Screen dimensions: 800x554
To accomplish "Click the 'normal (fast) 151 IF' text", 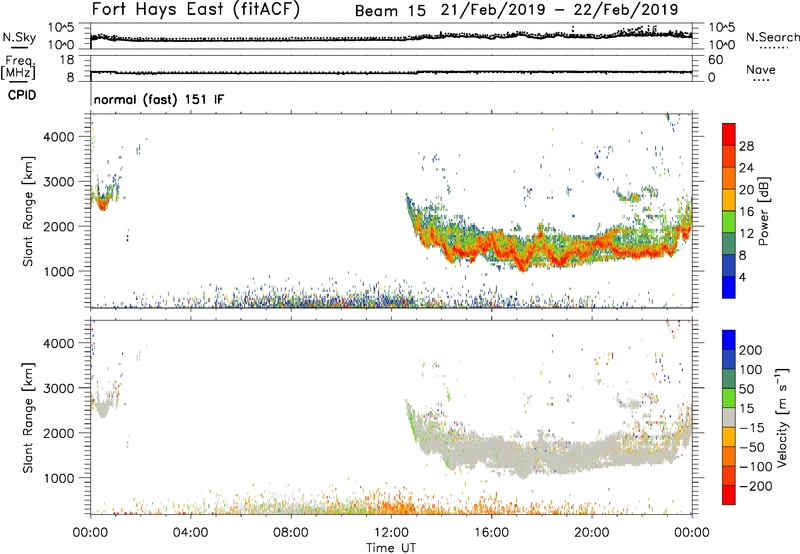I will (x=159, y=99).
